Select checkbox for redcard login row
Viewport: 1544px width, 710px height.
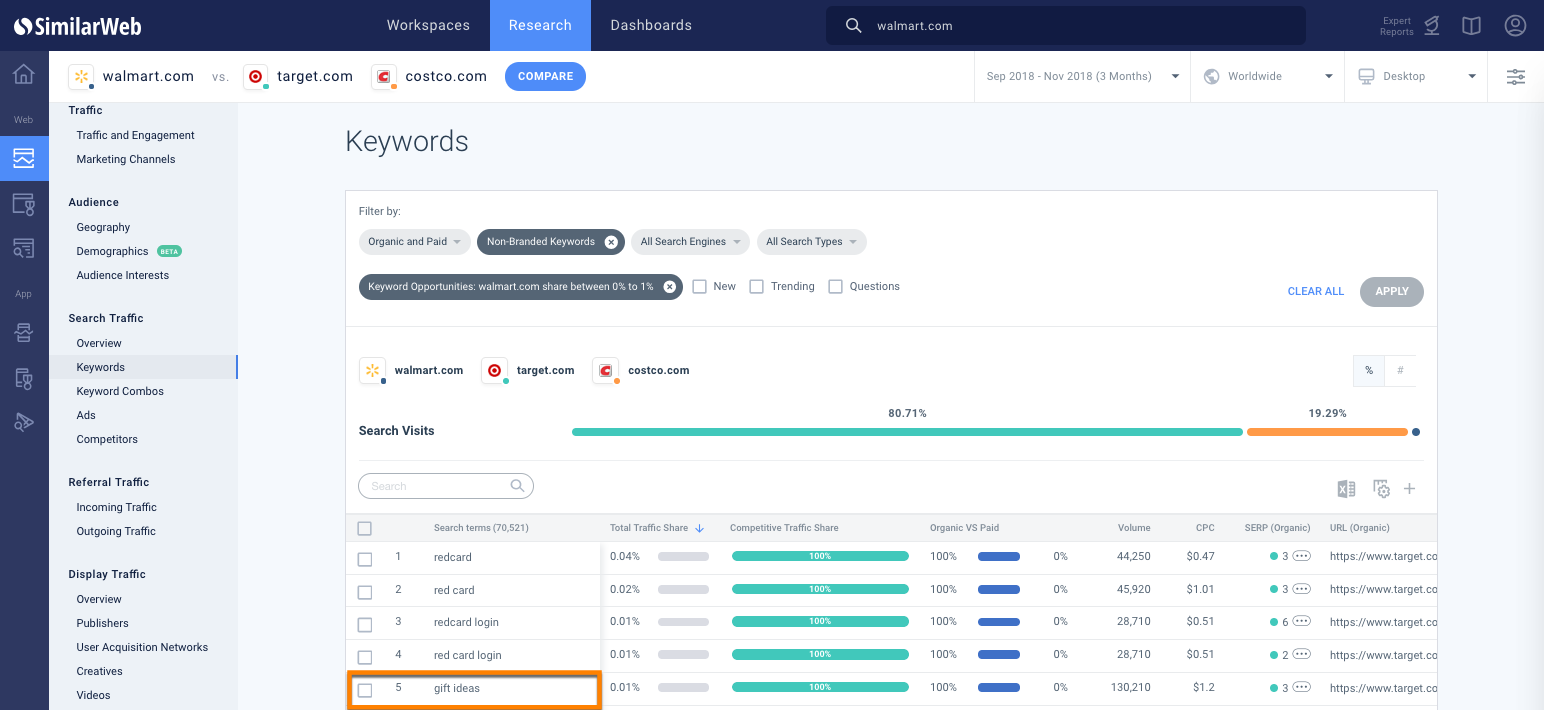click(365, 624)
